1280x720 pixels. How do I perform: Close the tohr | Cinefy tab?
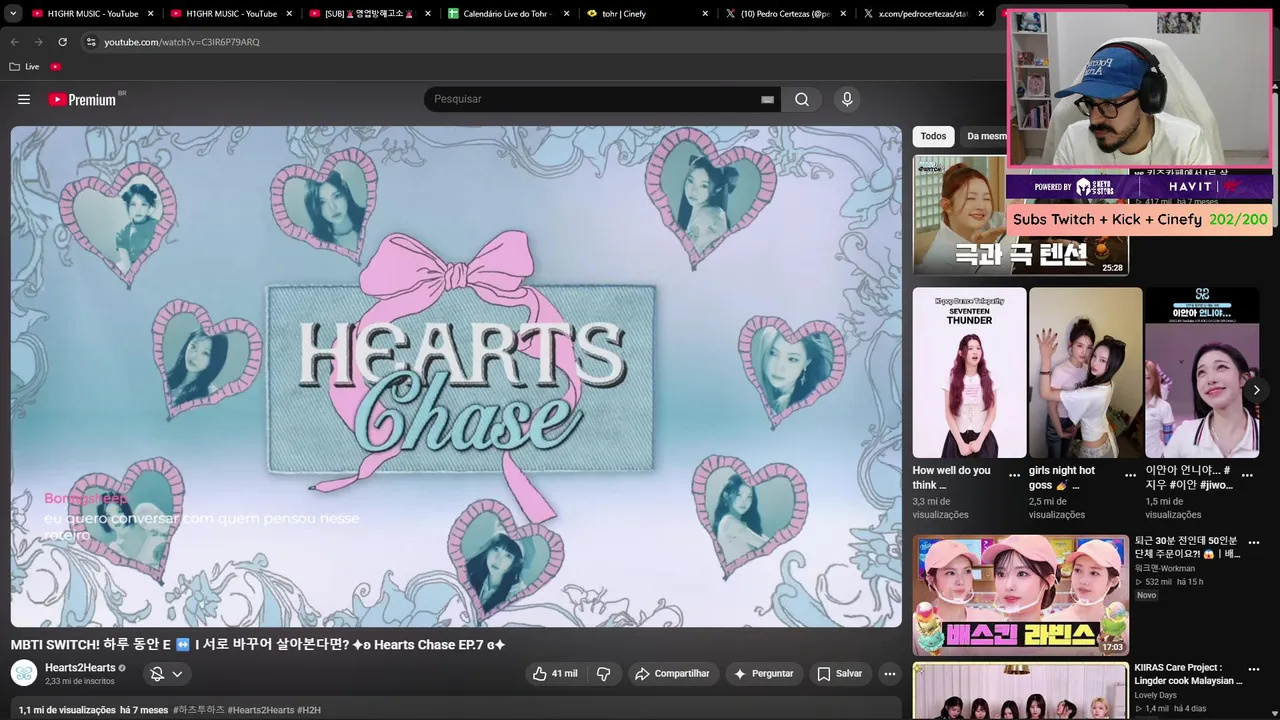point(705,14)
